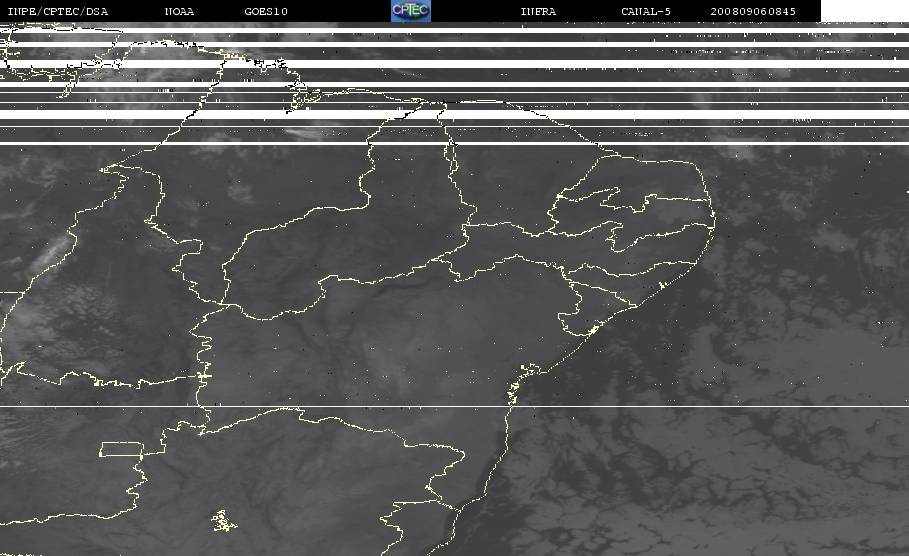Viewport: 909px width, 556px height.
Task: Click the INPE/CPTEC/DSA header label
Action: [57, 11]
